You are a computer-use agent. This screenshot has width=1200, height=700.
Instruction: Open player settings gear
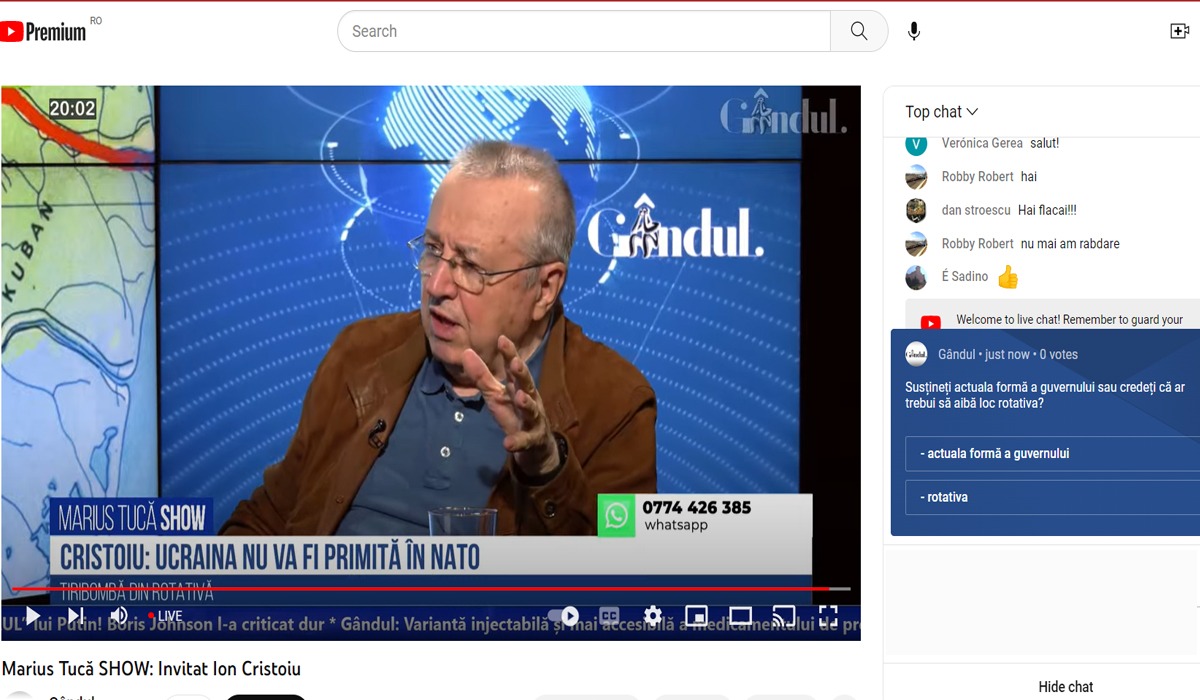coord(653,615)
